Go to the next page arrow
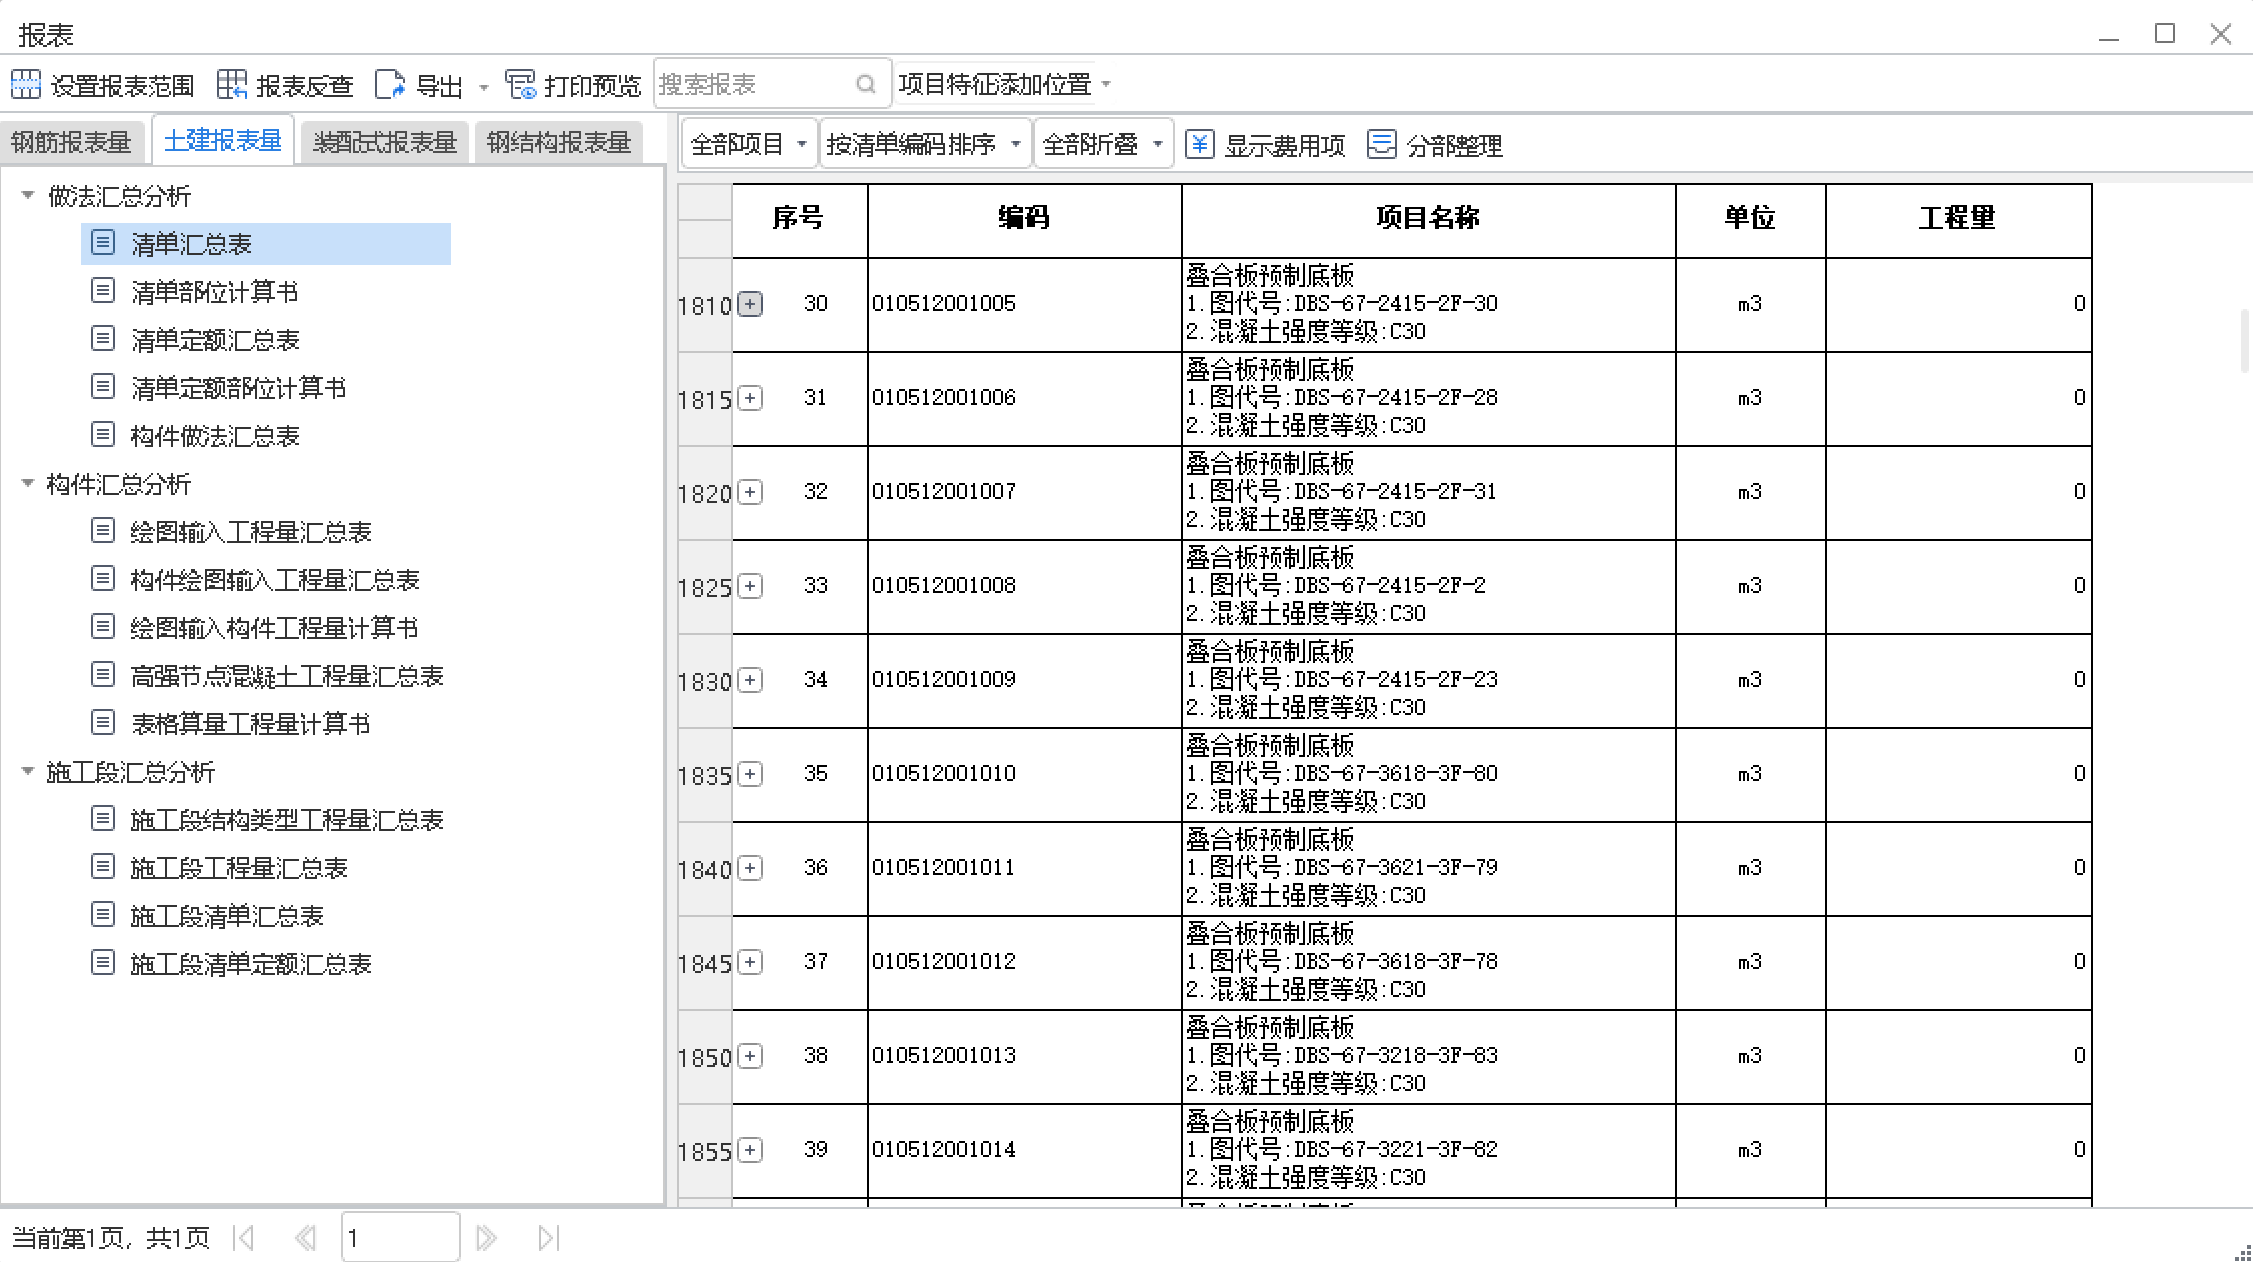 486,1238
